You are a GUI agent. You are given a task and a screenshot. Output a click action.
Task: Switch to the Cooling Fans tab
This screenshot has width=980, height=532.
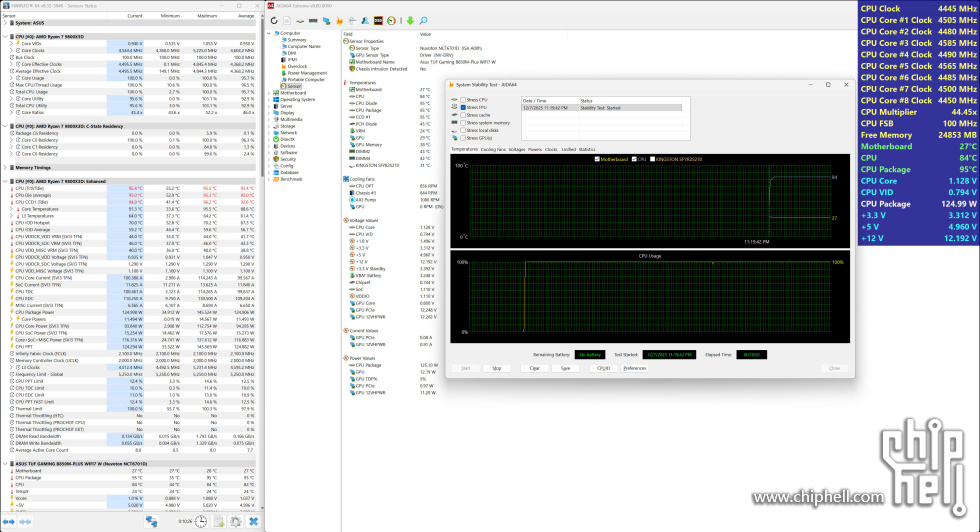click(493, 149)
